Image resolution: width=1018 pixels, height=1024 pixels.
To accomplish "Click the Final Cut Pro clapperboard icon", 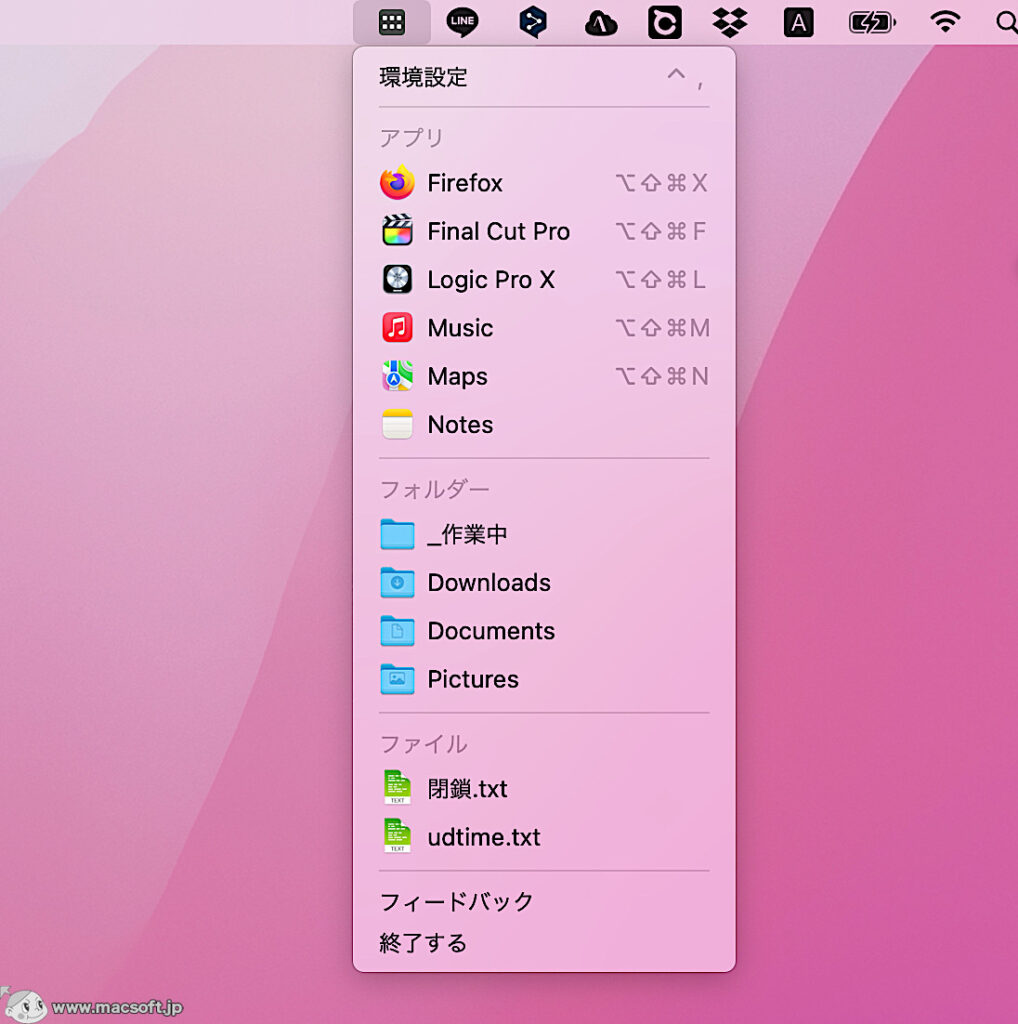I will [397, 231].
